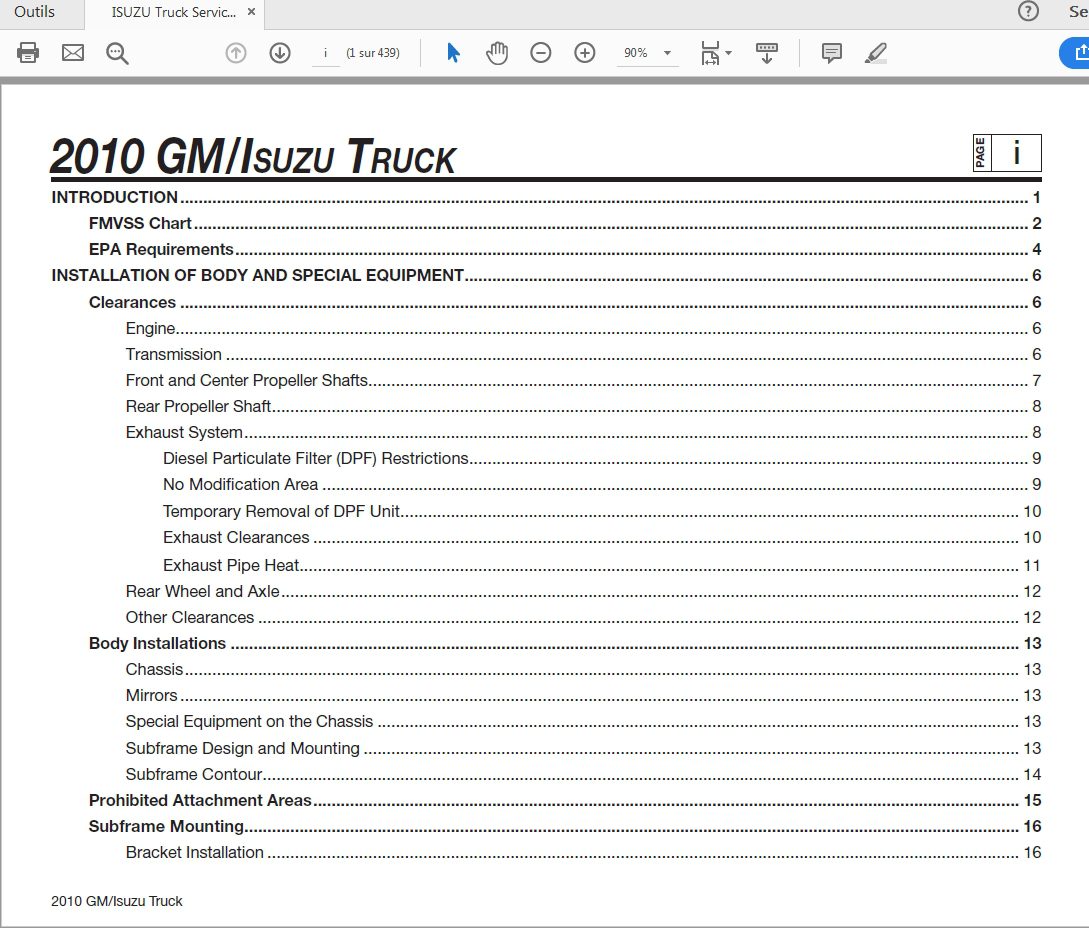Activate the hand pan tool

pyautogui.click(x=497, y=53)
